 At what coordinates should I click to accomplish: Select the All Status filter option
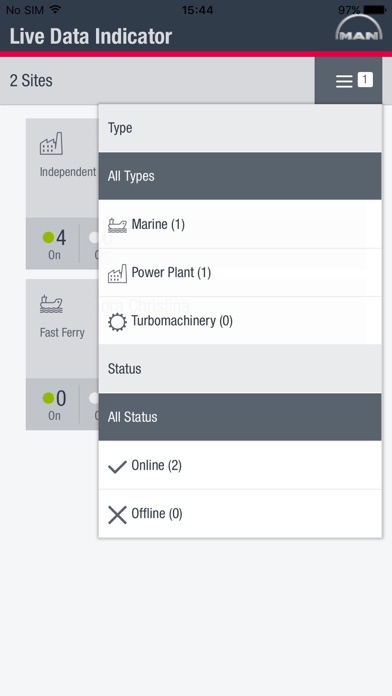(240, 417)
